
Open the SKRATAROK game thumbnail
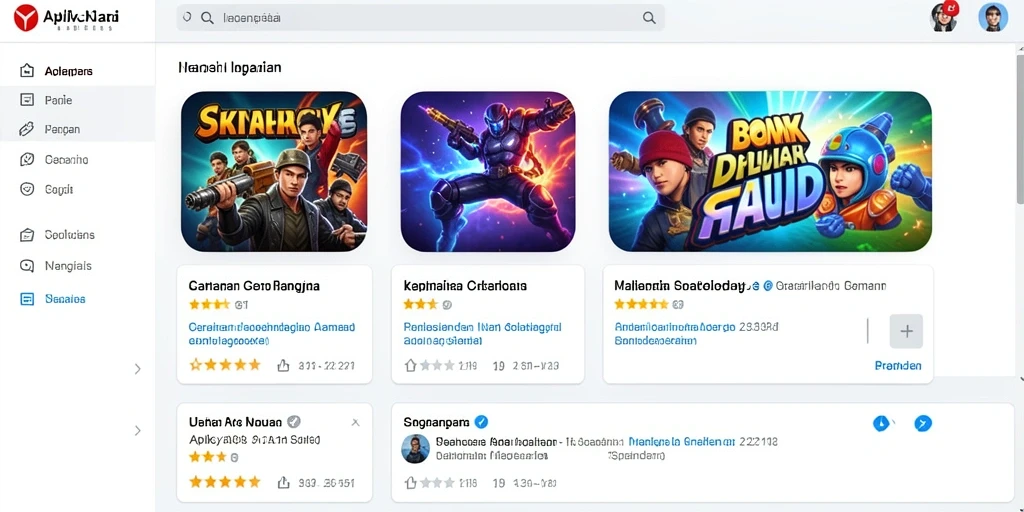click(x=274, y=171)
